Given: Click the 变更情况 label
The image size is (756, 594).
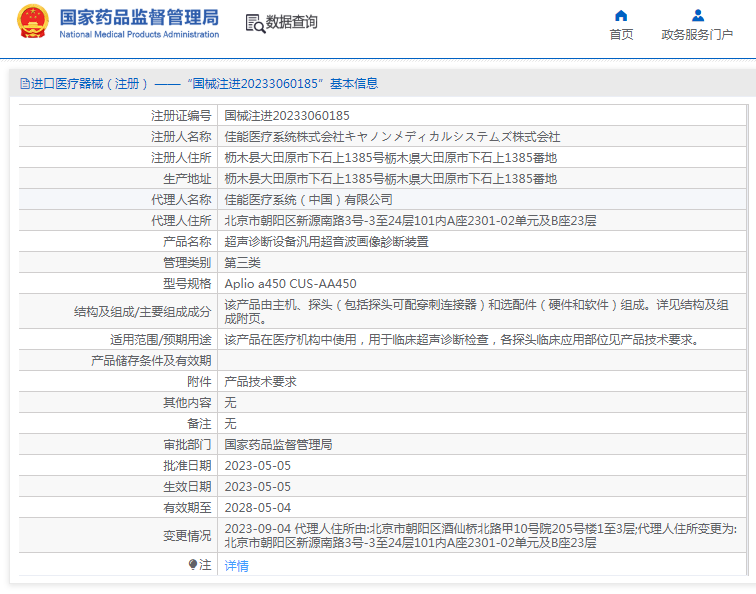Looking at the screenshot, I should [x=187, y=536].
